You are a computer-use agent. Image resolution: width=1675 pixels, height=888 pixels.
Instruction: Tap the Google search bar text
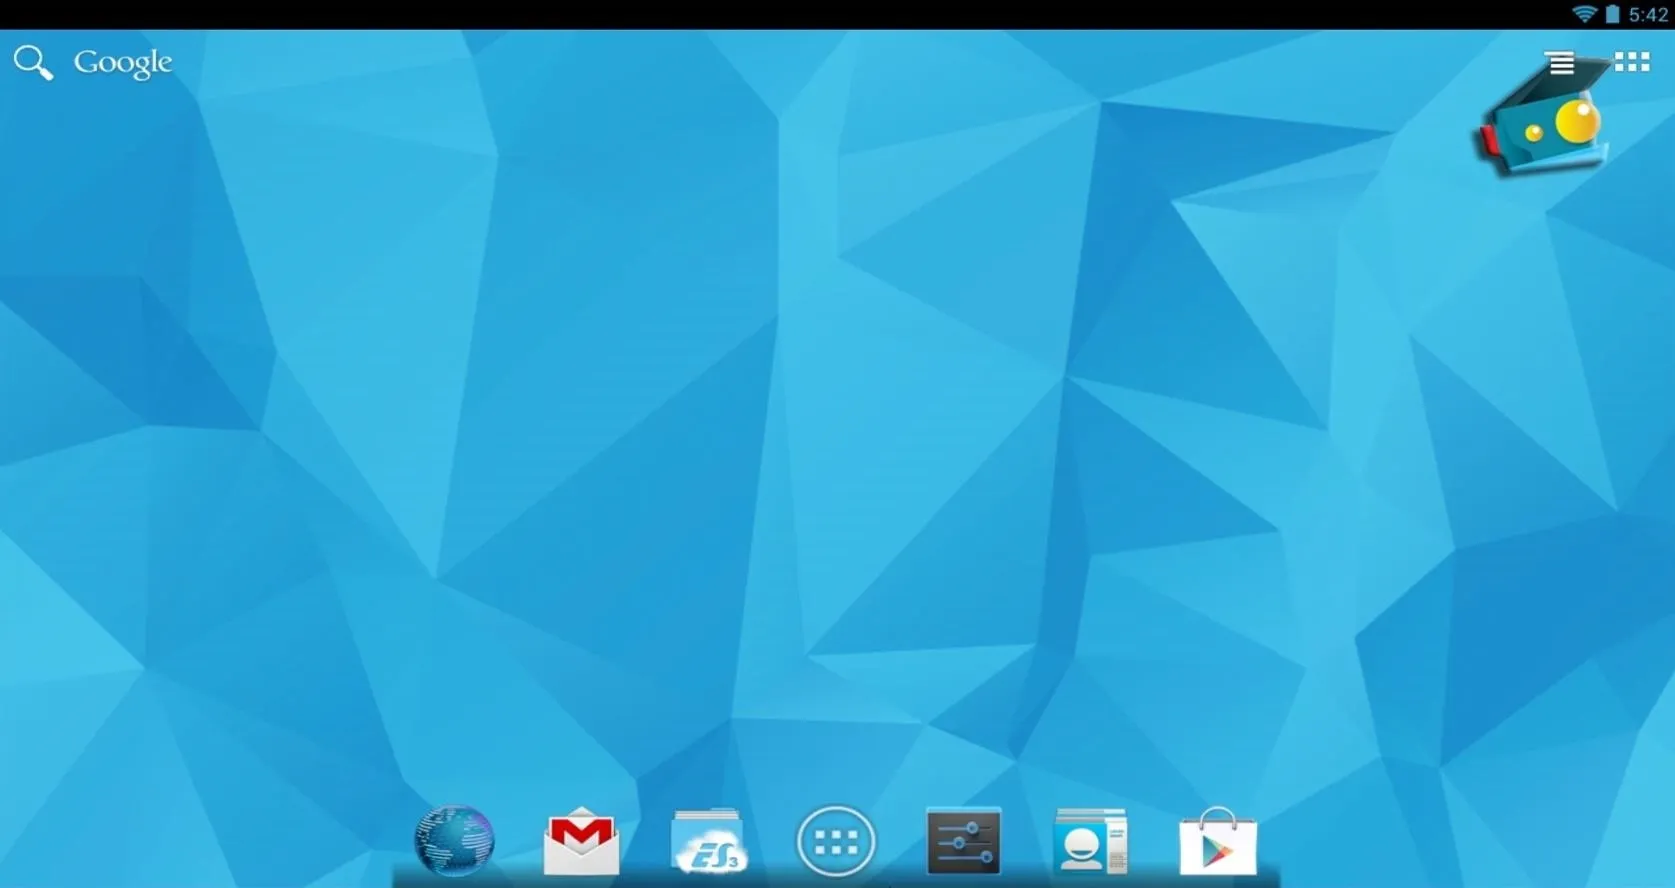tap(123, 63)
